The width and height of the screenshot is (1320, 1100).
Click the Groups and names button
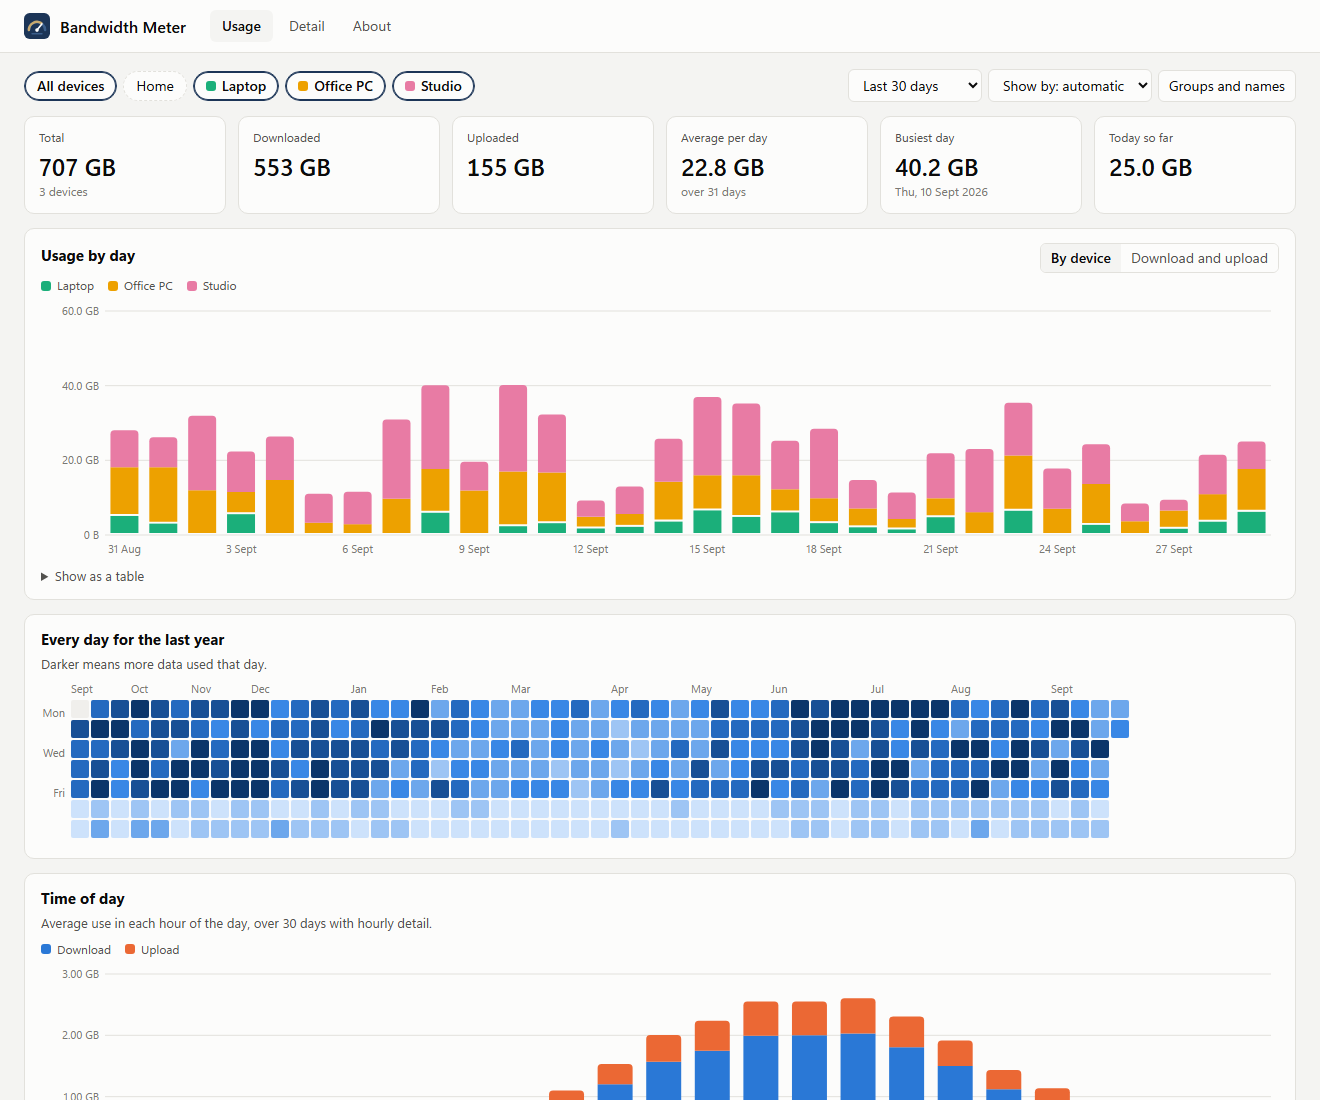(x=1227, y=86)
